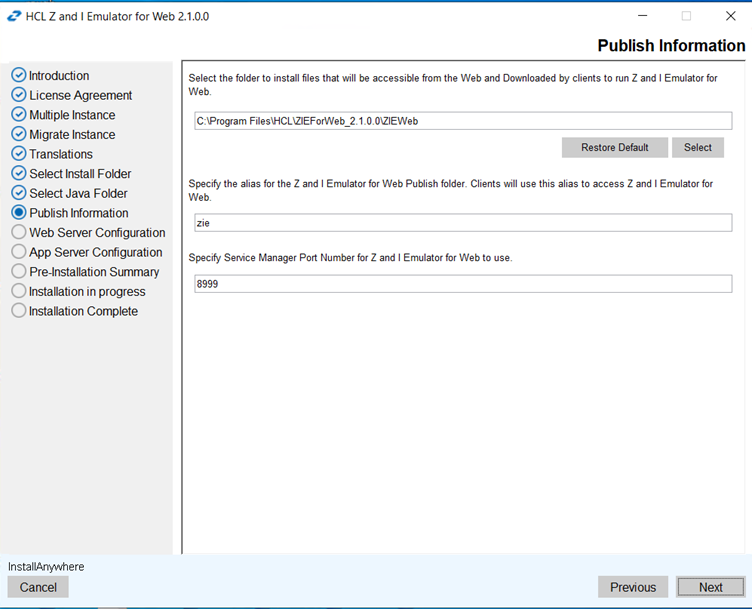Viewport: 752px width, 609px height.
Task: Click the Translations step checkmark icon
Action: click(x=19, y=154)
